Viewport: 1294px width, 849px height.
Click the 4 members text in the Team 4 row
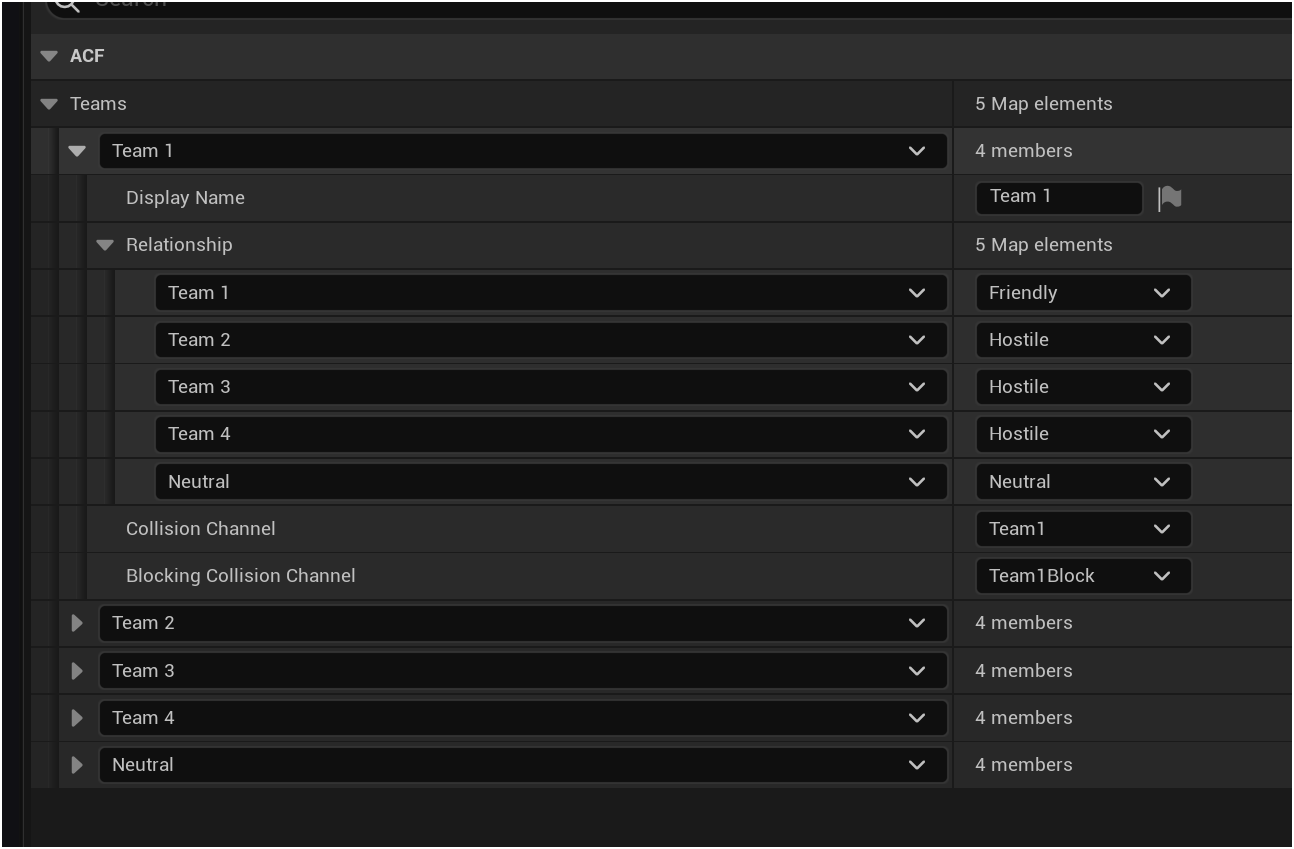tap(1024, 718)
